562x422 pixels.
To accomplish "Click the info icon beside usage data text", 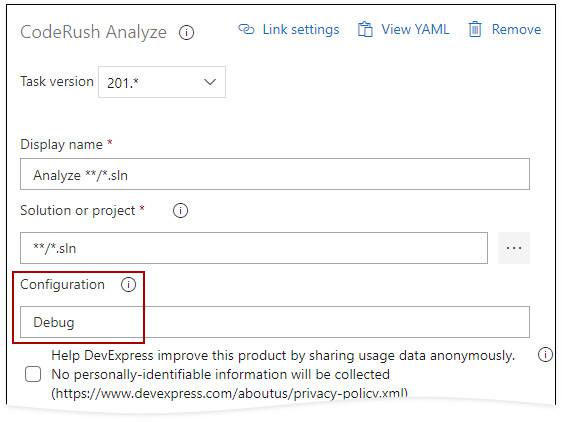I will coord(545,355).
